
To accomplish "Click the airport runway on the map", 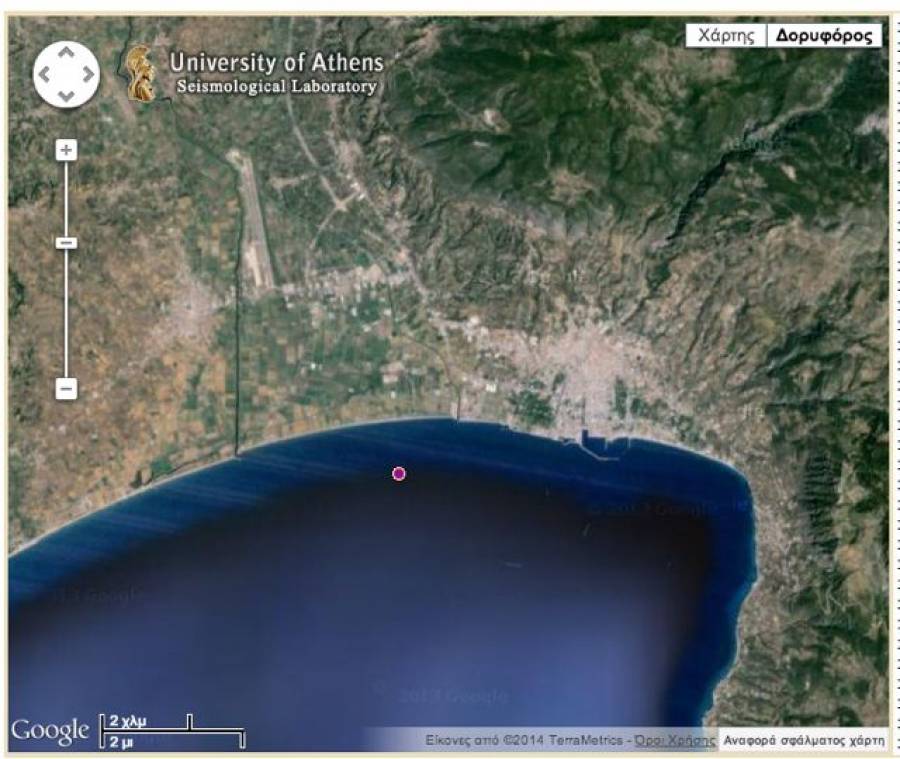I will [x=252, y=220].
